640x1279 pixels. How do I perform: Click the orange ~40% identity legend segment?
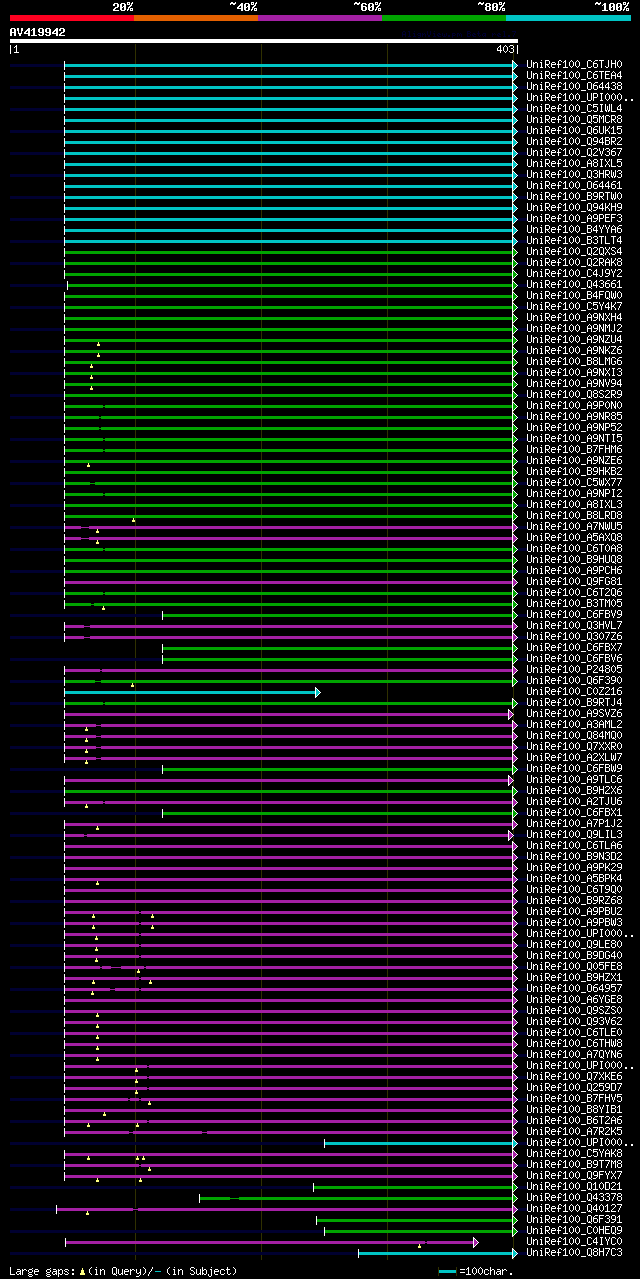pyautogui.click(x=196, y=17)
